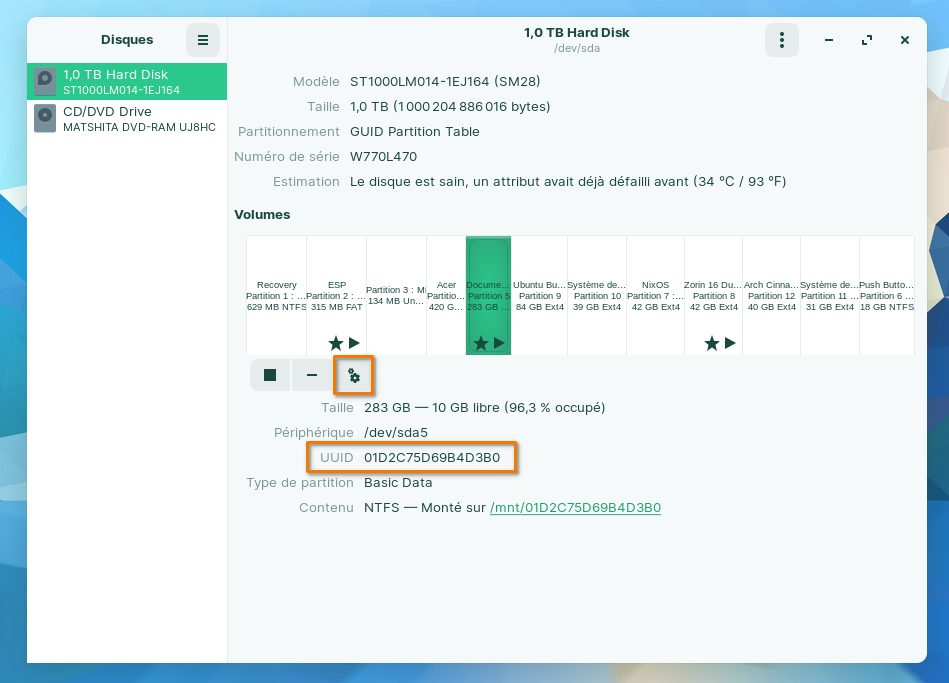
Task: Select the Recovery Partition 1 volume
Action: (x=276, y=295)
